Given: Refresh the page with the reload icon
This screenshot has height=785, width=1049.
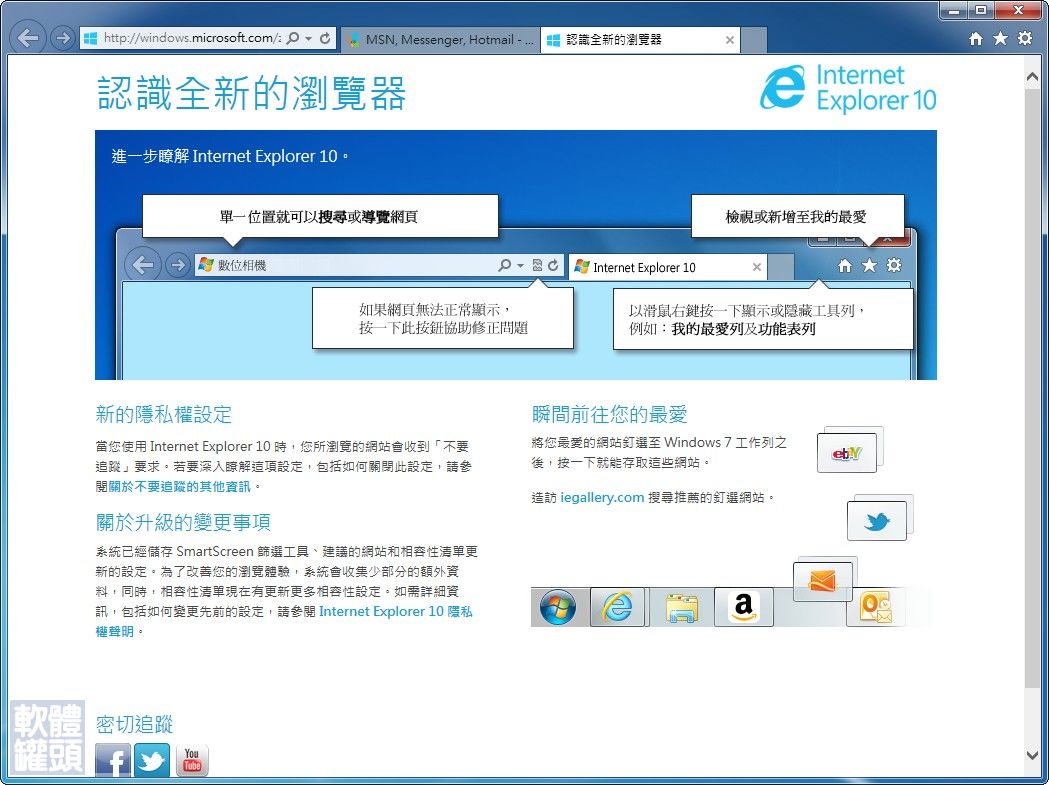Looking at the screenshot, I should (x=324, y=38).
